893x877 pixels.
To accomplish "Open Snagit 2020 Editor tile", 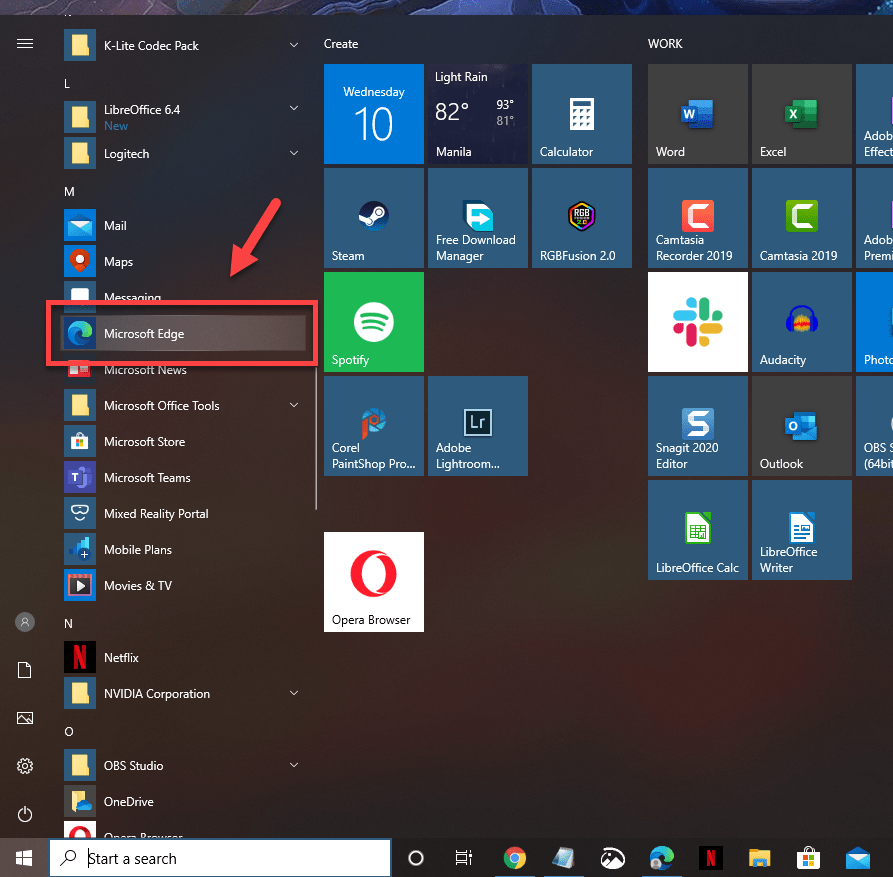I will [698, 426].
